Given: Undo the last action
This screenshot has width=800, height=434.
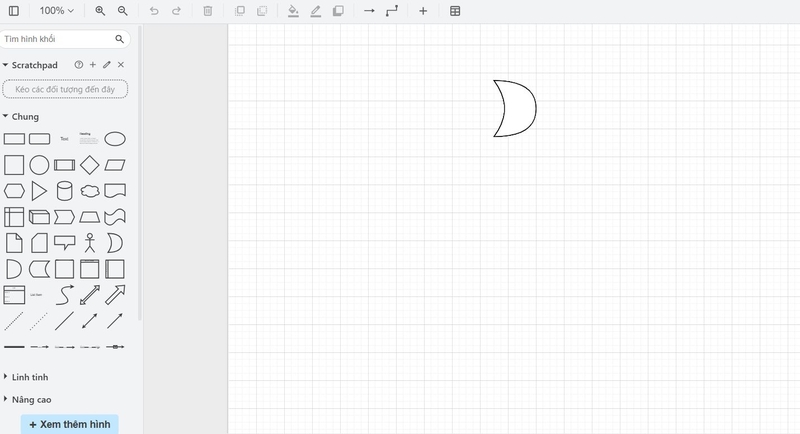Looking at the screenshot, I should tap(154, 11).
